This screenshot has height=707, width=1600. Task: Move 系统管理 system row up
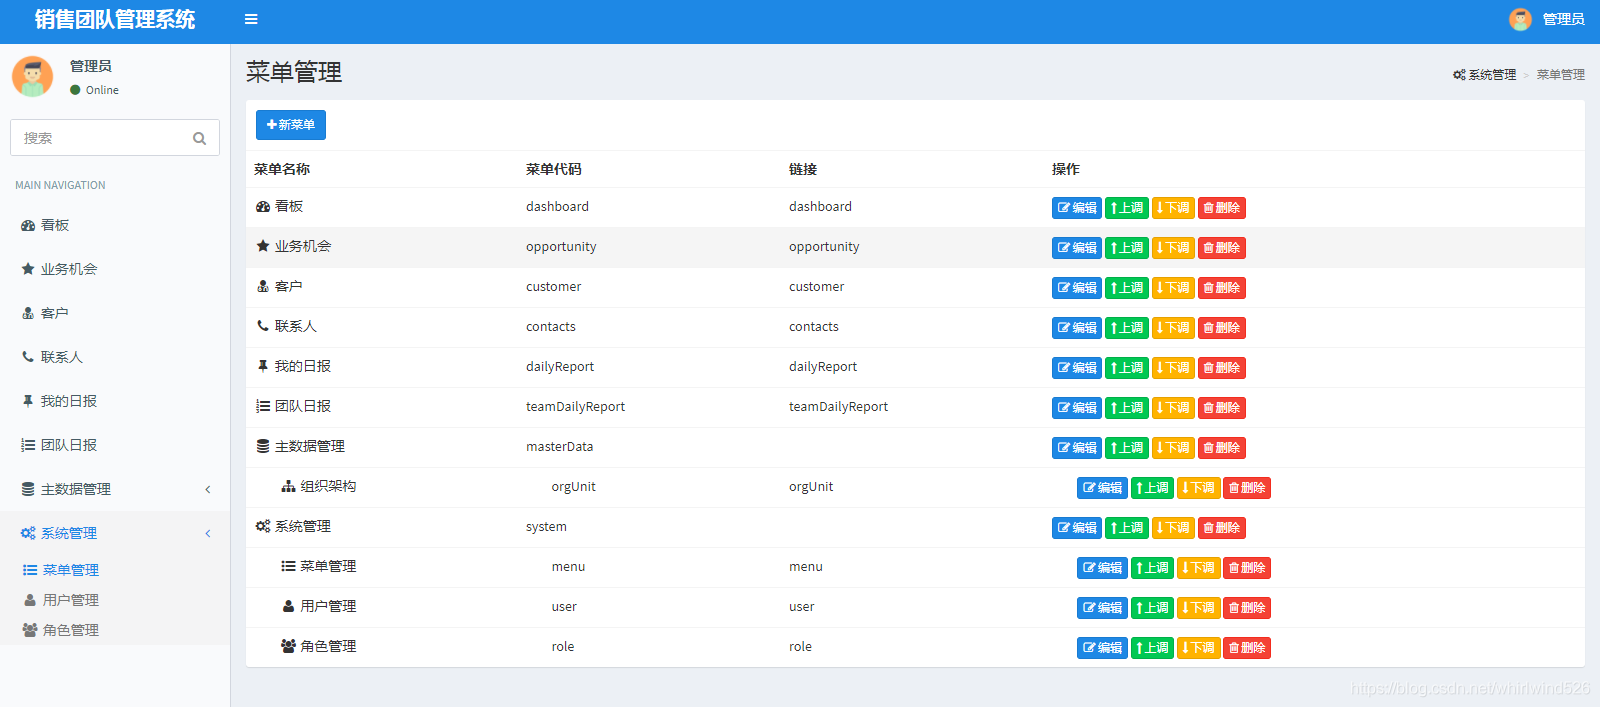[1127, 528]
